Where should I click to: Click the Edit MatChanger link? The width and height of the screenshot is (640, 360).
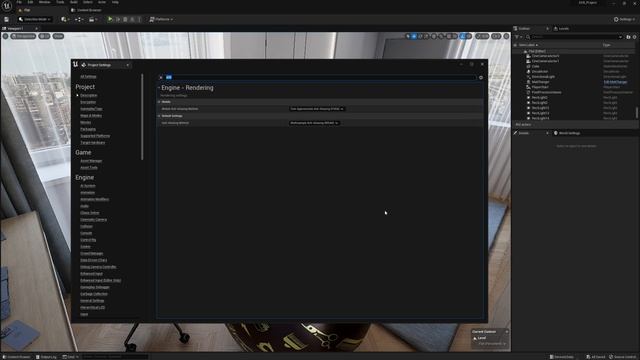[615, 82]
